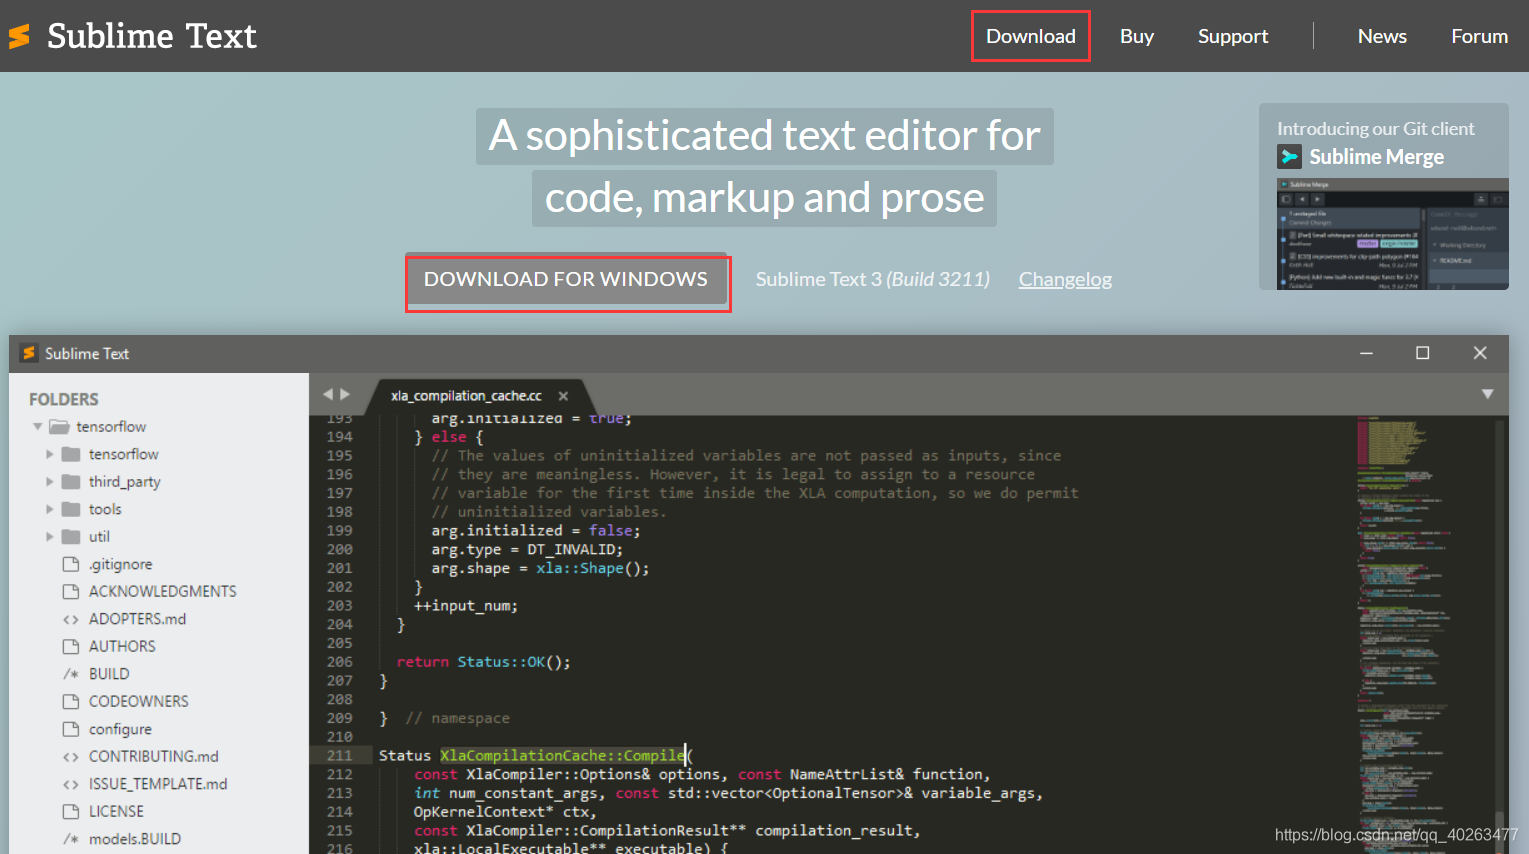
Task: Click the .gitignore file icon
Action: pos(71,564)
